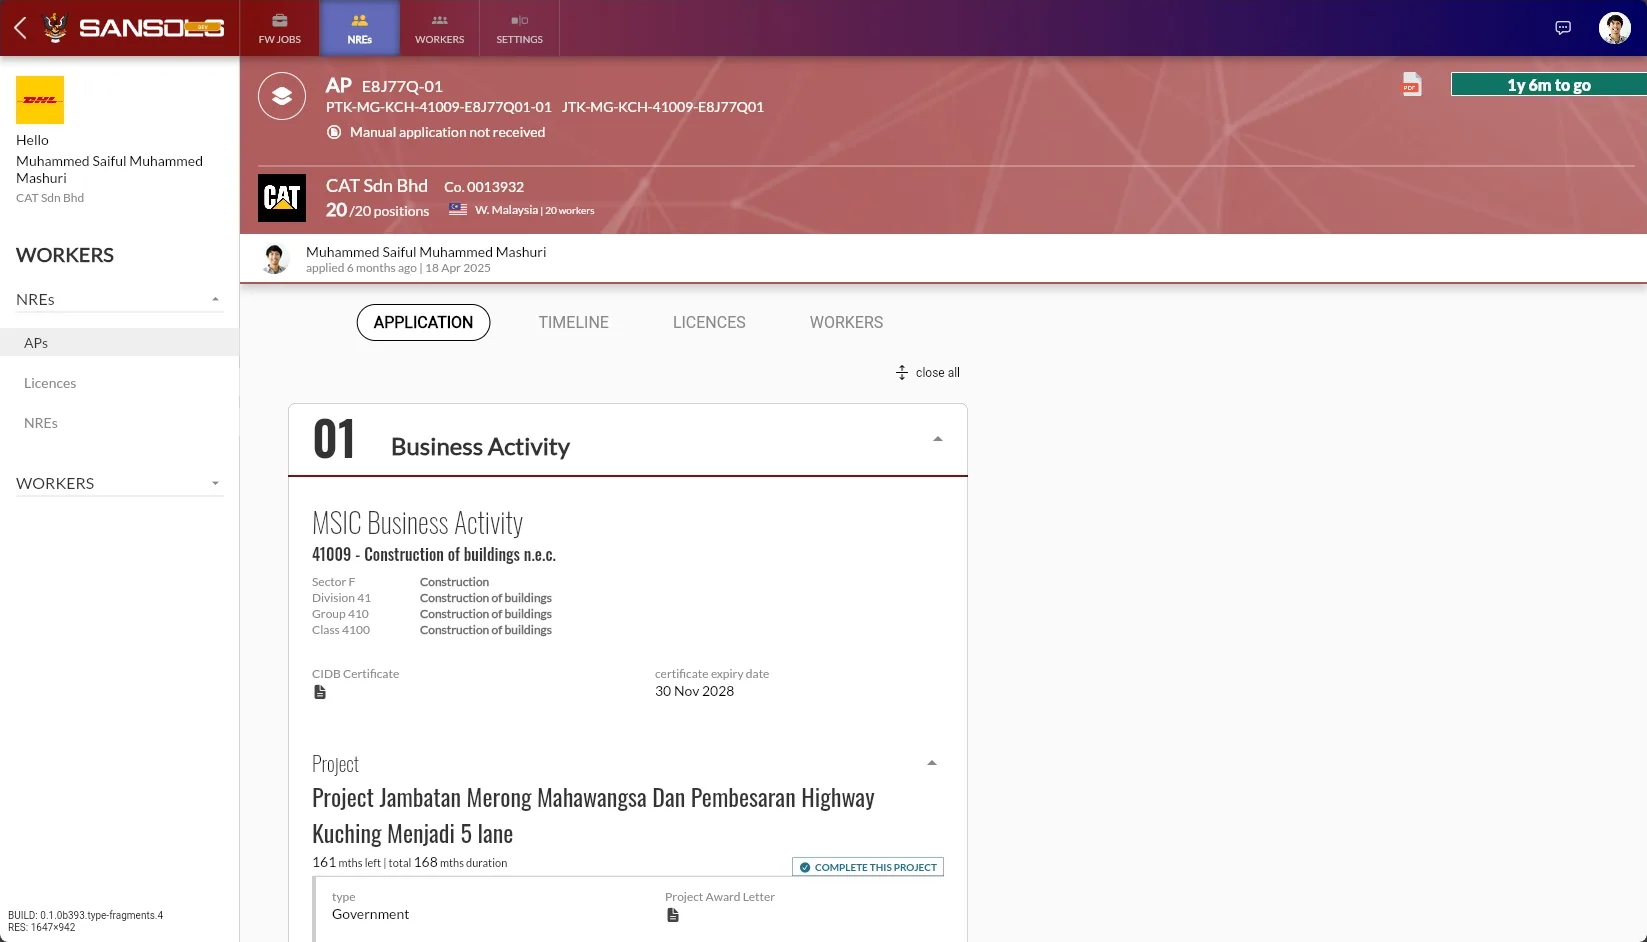Click expiry date 30 Nov 2028
This screenshot has height=942, width=1647.
[x=695, y=691]
